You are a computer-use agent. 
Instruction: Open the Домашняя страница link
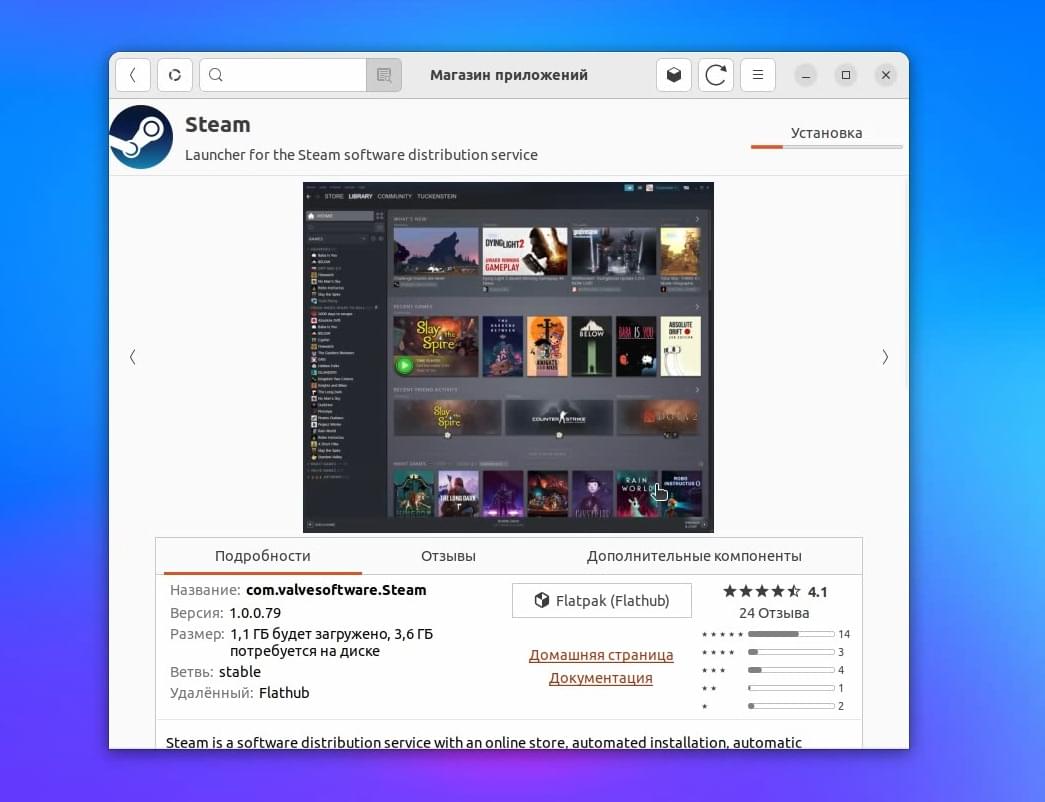601,655
